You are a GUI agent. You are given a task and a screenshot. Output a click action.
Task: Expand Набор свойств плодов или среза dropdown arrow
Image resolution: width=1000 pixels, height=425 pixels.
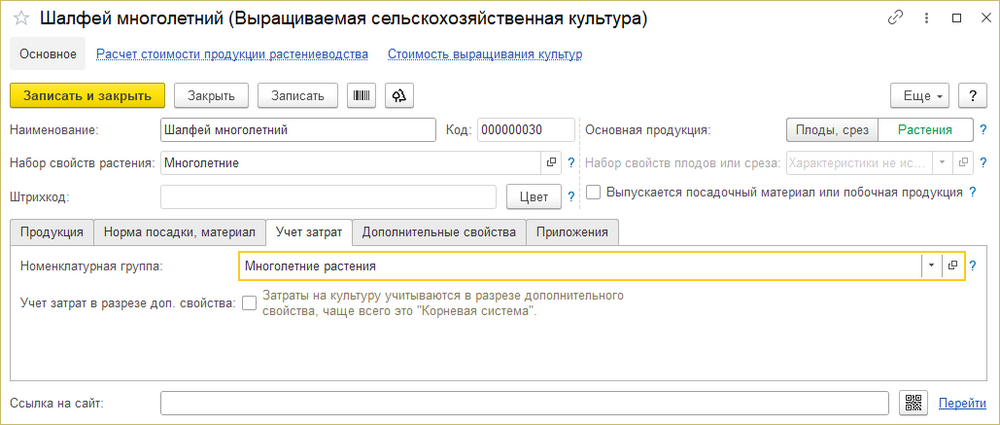943,163
